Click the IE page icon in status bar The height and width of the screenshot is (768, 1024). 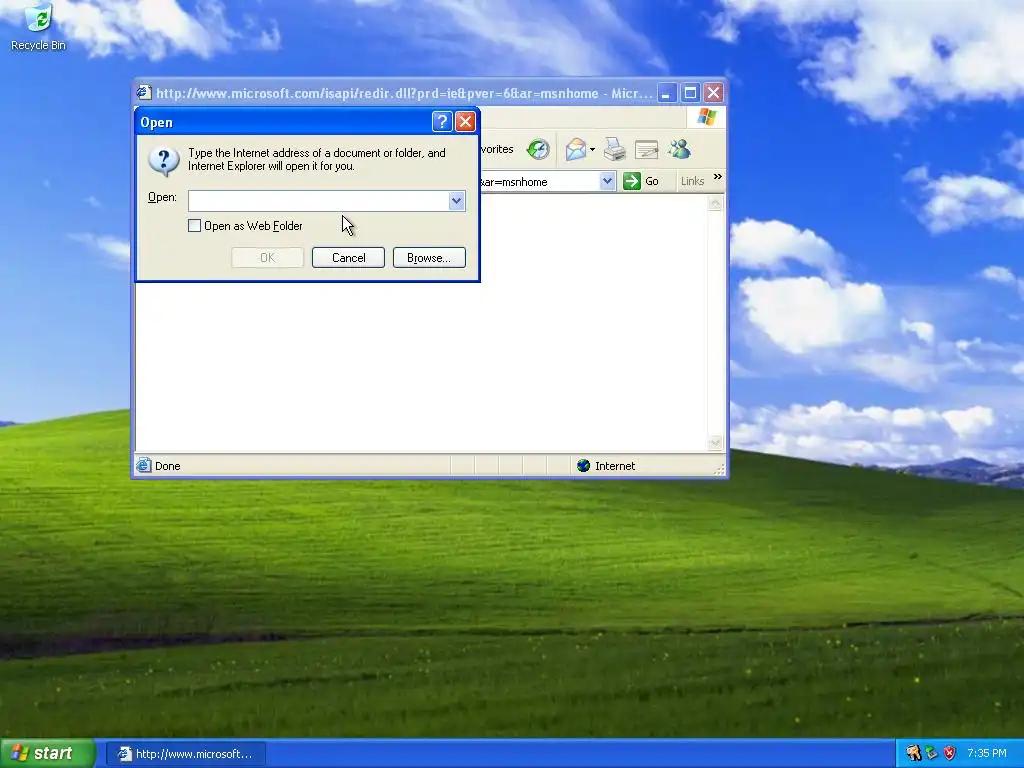[143, 466]
